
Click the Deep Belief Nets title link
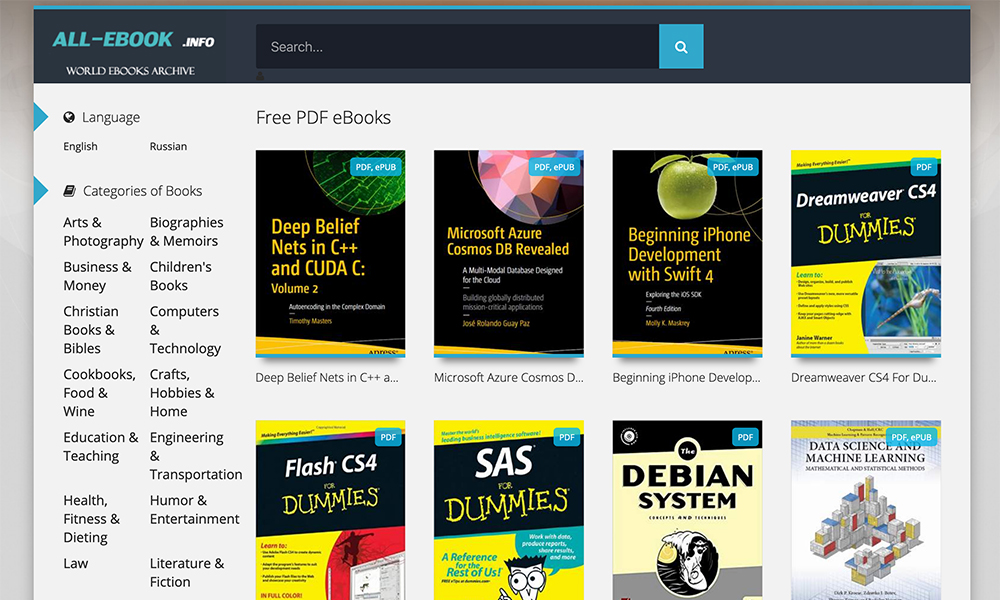pos(327,378)
